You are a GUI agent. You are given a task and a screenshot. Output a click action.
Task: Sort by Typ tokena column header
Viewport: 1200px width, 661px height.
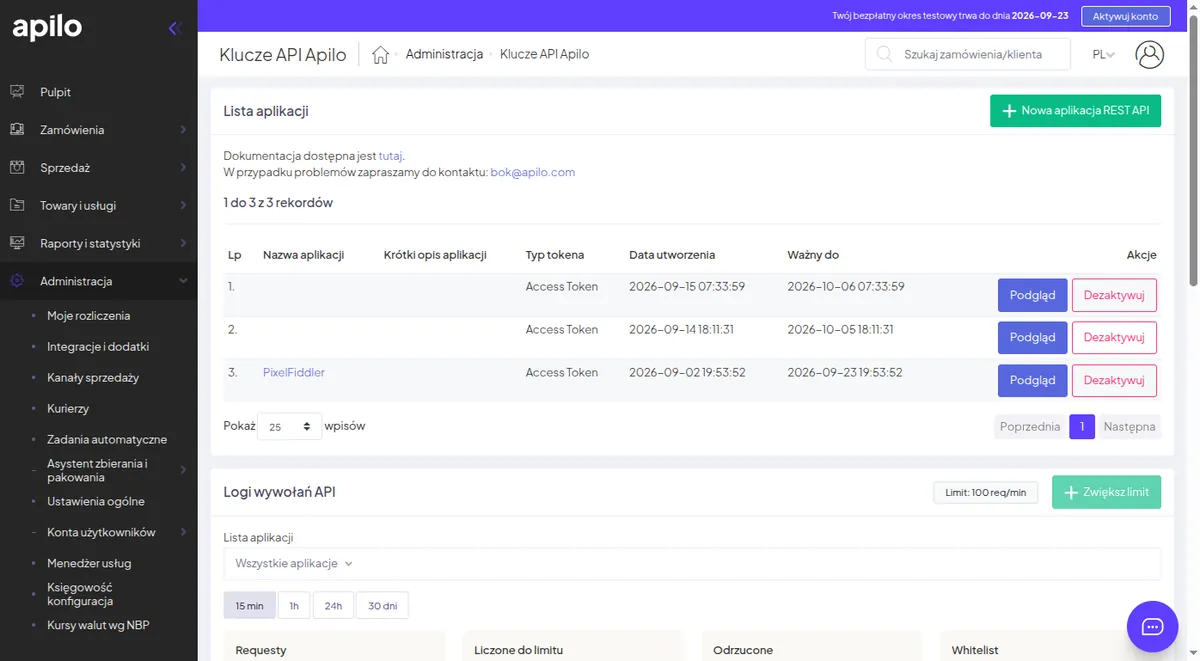pyautogui.click(x=555, y=255)
